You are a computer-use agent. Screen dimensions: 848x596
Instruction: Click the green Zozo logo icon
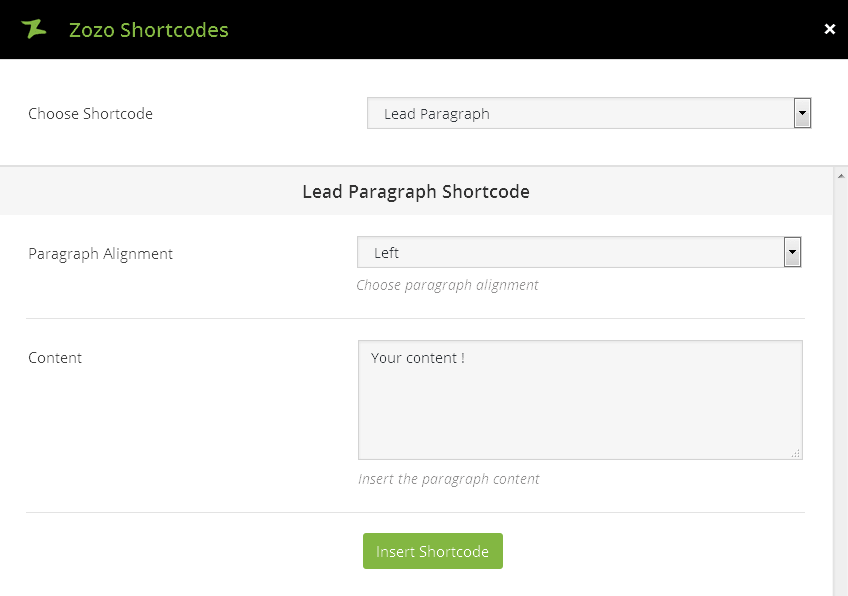pyautogui.click(x=34, y=29)
